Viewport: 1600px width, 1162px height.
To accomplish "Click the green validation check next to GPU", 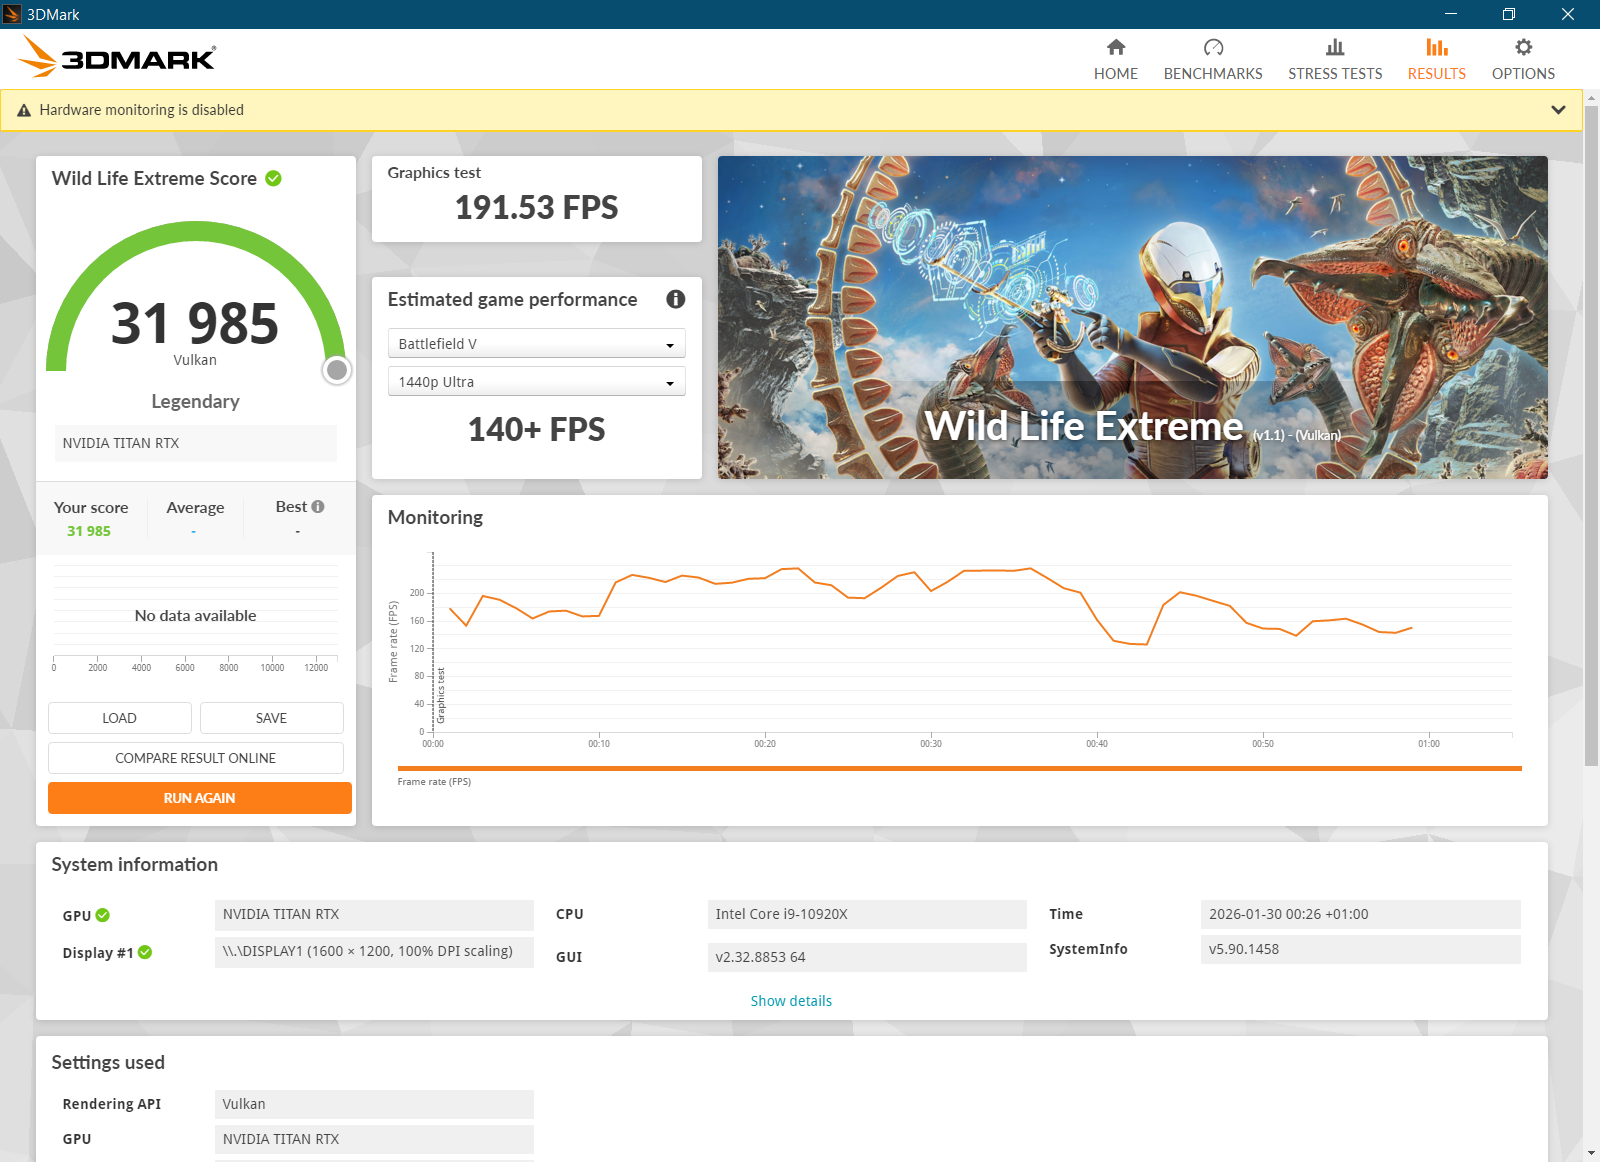I will [x=103, y=915].
